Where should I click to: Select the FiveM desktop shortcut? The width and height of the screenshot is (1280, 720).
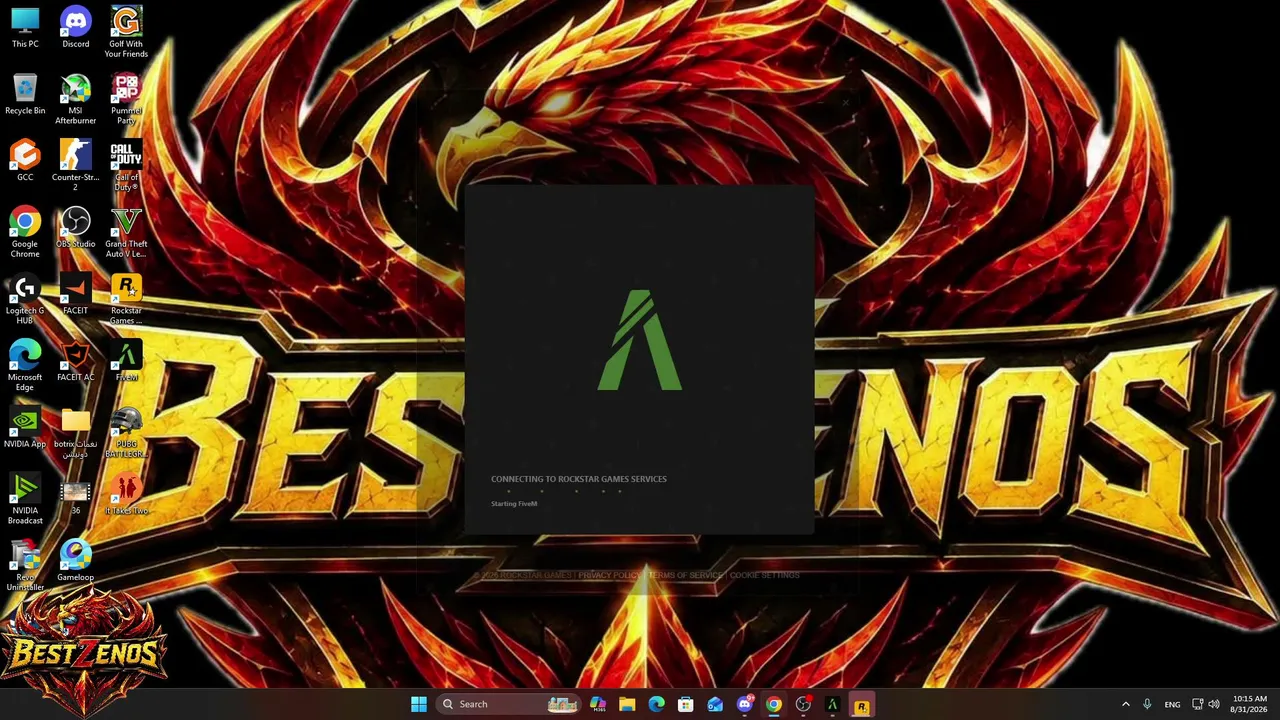(x=126, y=362)
